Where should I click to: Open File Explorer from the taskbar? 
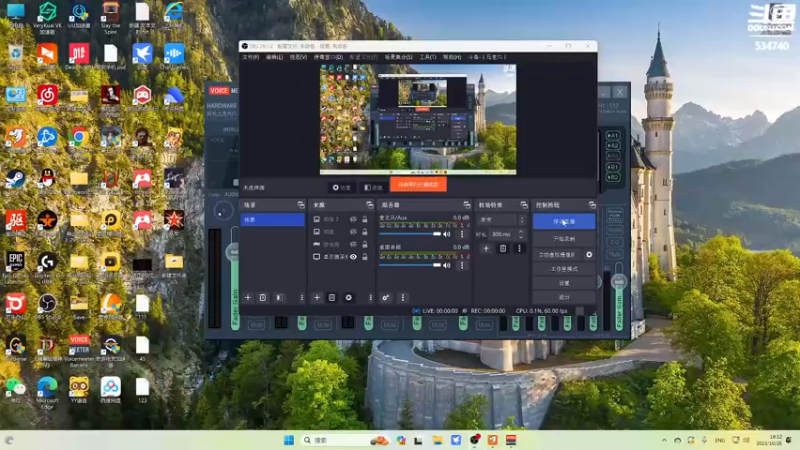pos(437,440)
